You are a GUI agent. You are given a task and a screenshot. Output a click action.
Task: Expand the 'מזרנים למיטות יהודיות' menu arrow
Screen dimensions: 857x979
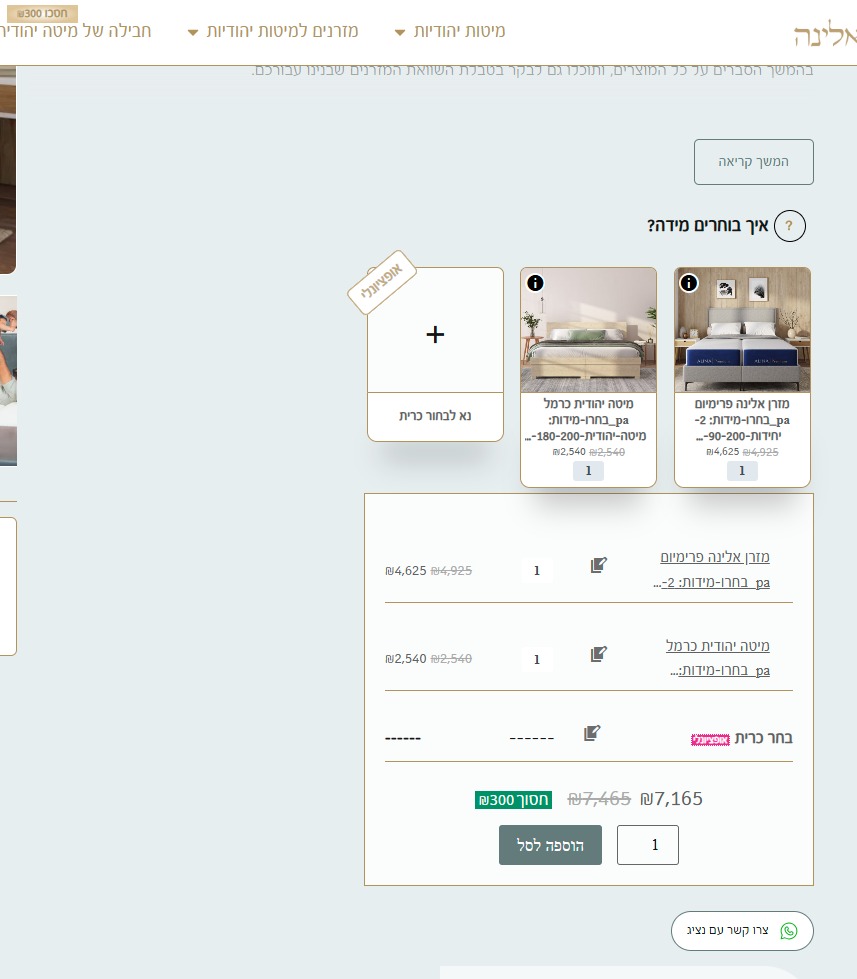[193, 33]
